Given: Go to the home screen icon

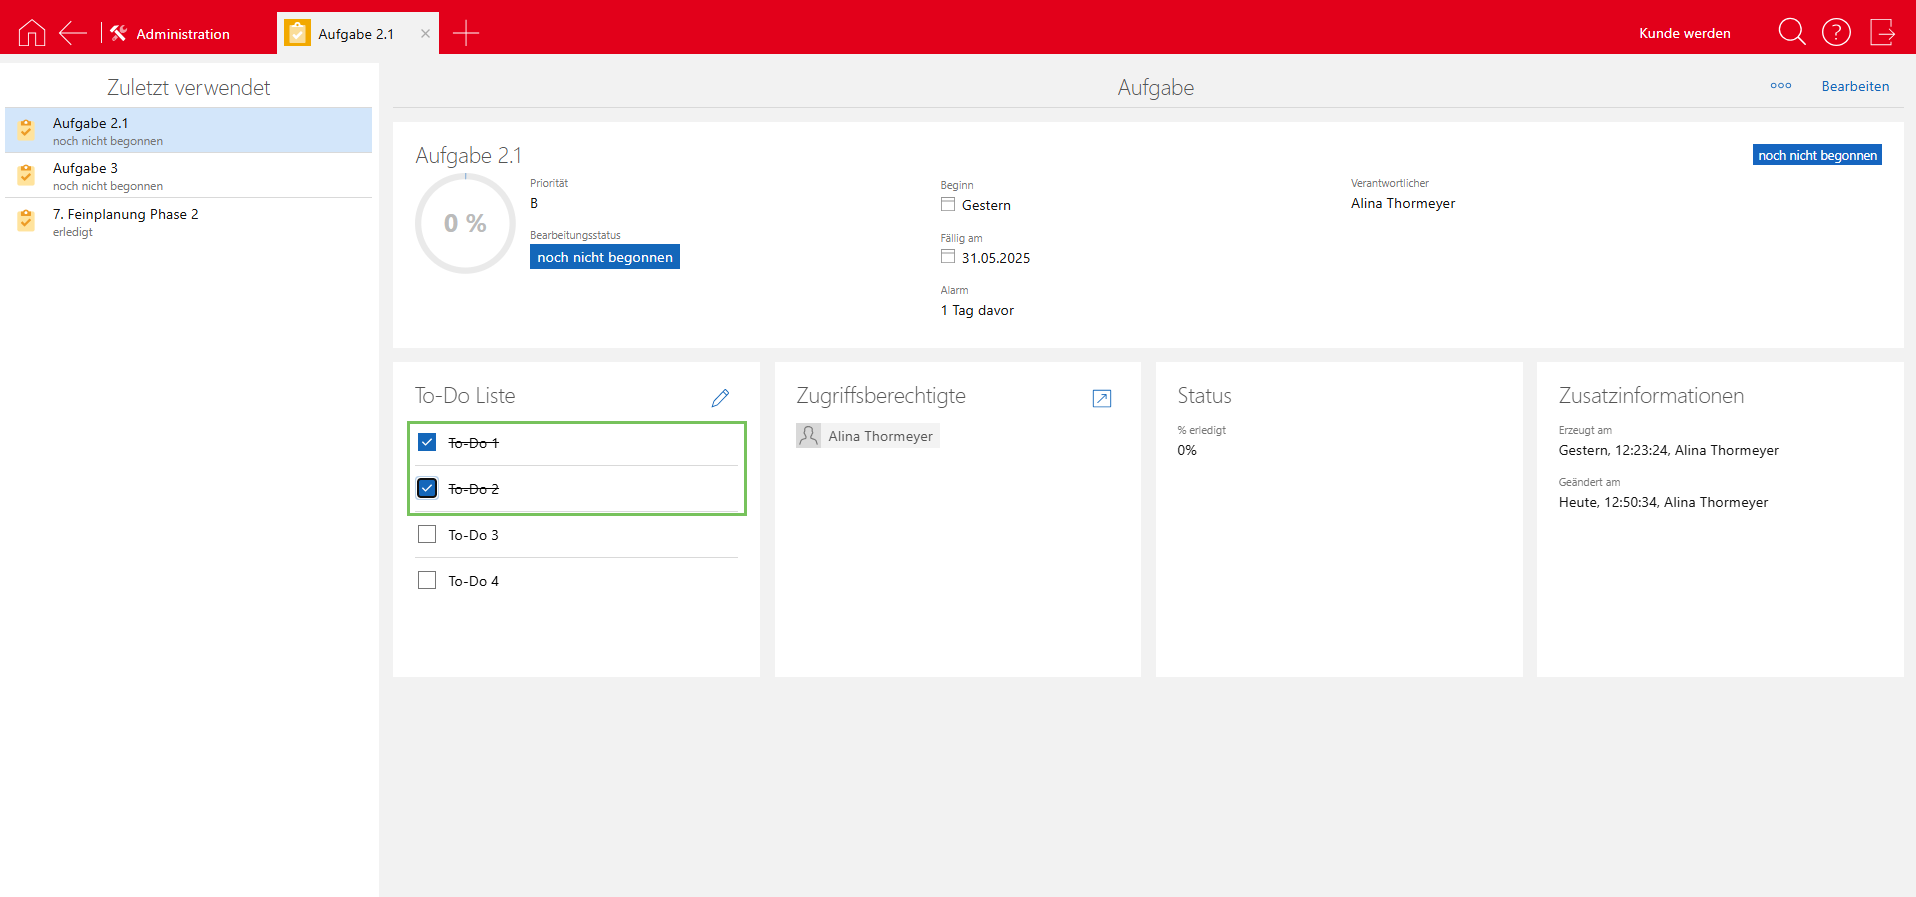Looking at the screenshot, I should 32,33.
